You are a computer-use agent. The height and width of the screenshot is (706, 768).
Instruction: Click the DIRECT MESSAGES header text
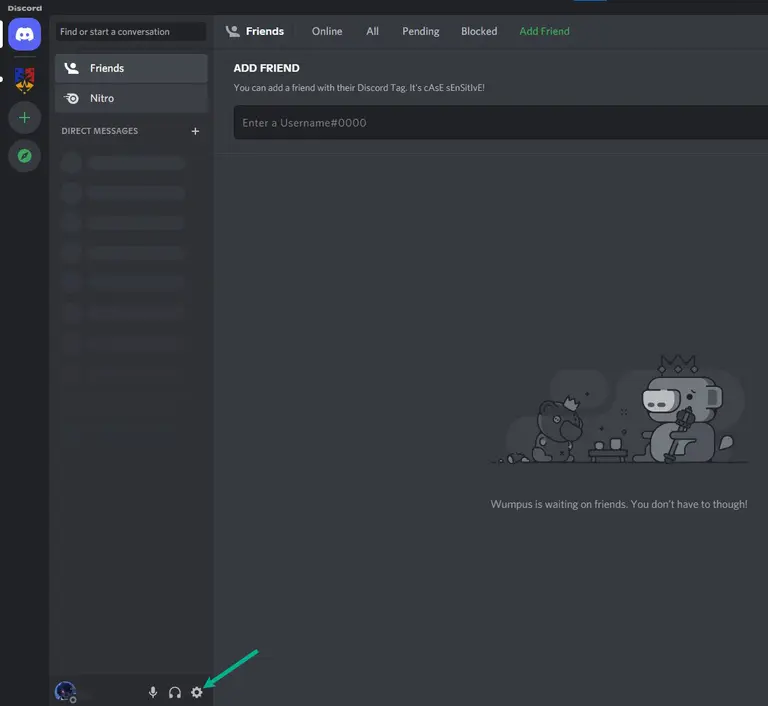pyautogui.click(x=99, y=131)
